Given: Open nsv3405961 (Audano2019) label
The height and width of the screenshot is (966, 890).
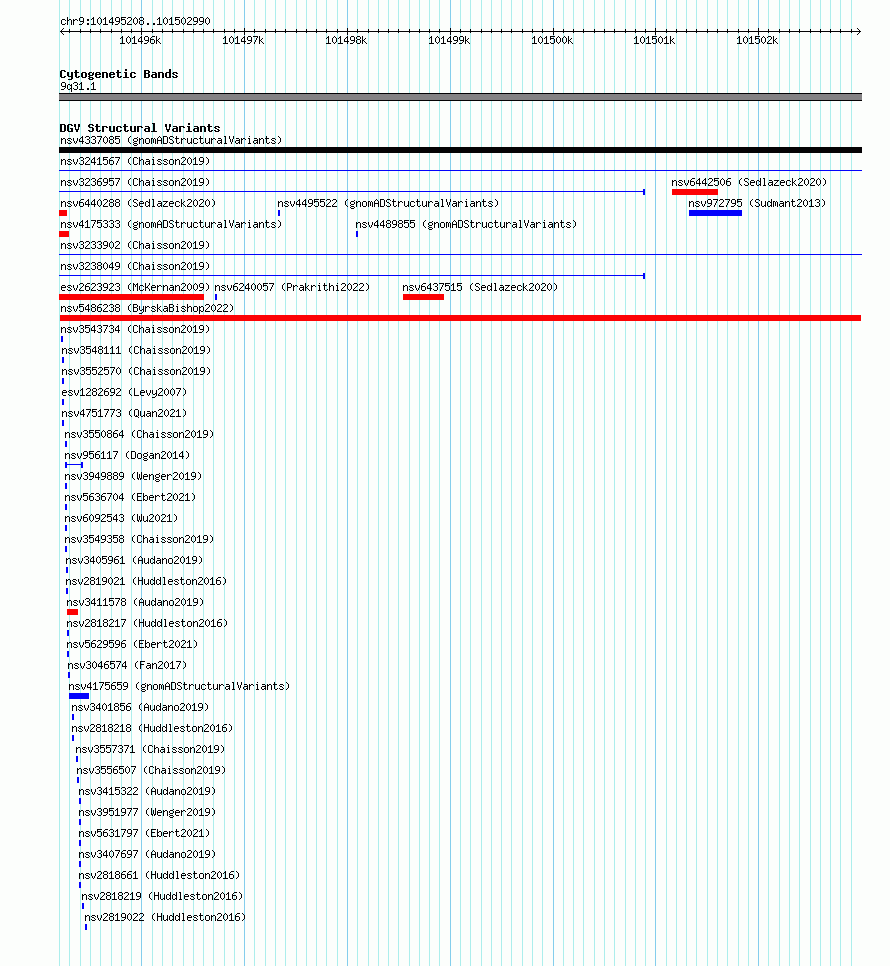Looking at the screenshot, I should pos(134,559).
